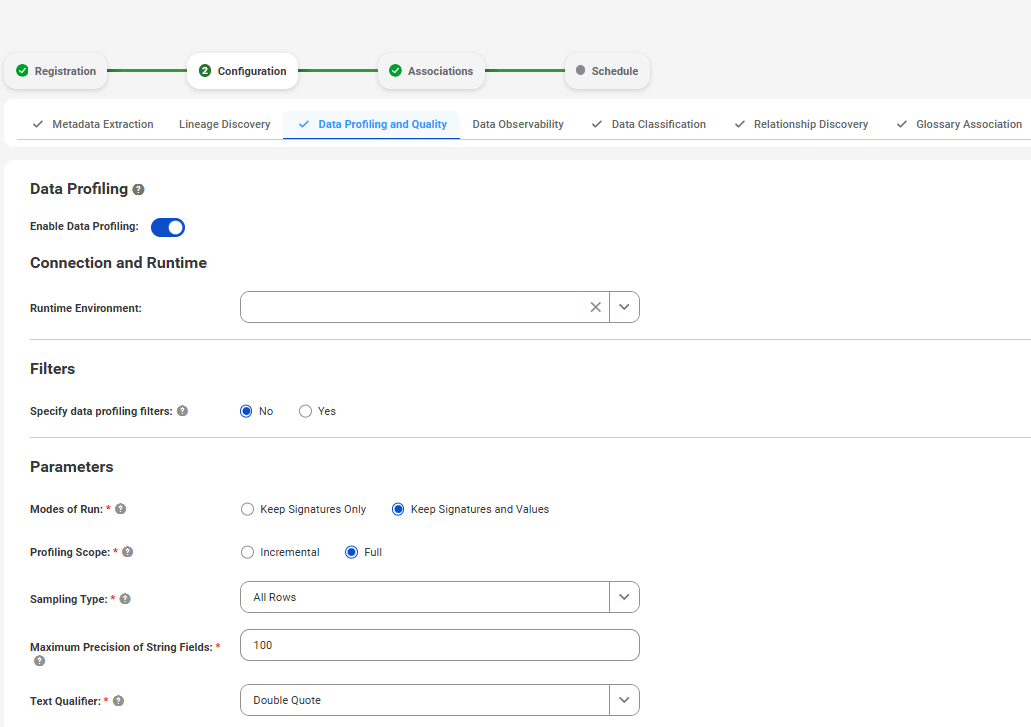Screen dimensions: 1031x727
Task: Select Data Profiling and Quality tab
Action: (x=372, y=124)
